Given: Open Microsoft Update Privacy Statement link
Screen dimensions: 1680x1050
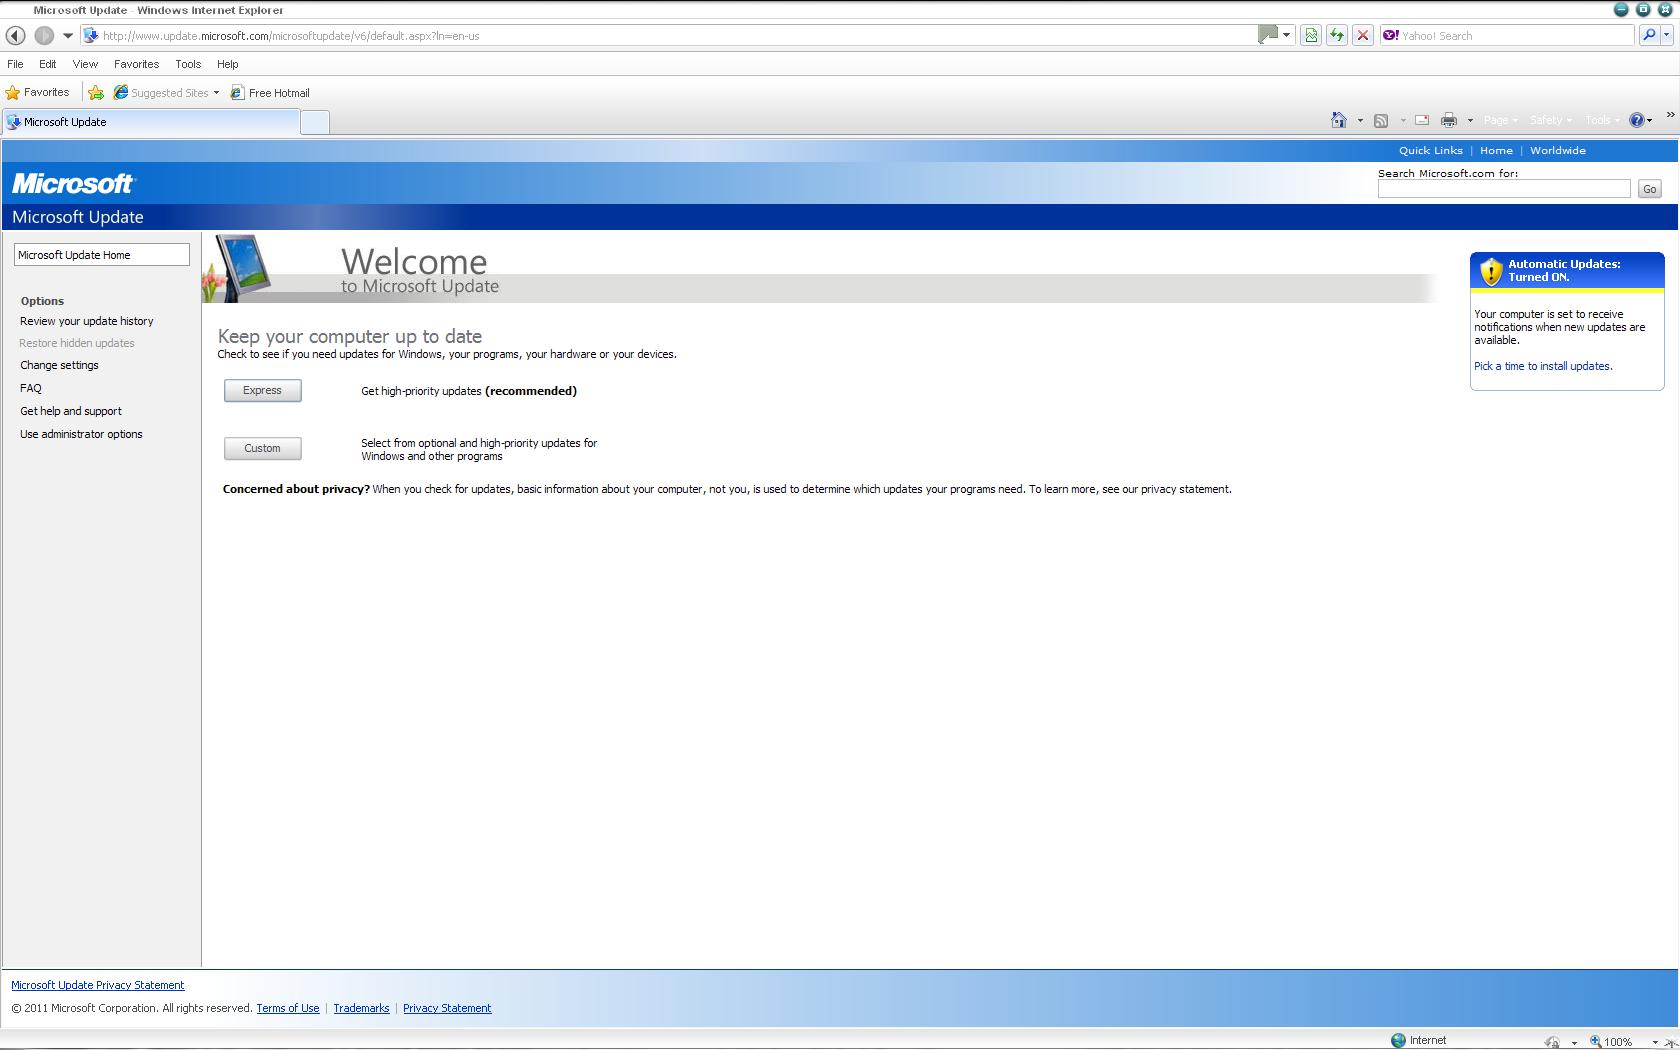Looking at the screenshot, I should pos(98,985).
